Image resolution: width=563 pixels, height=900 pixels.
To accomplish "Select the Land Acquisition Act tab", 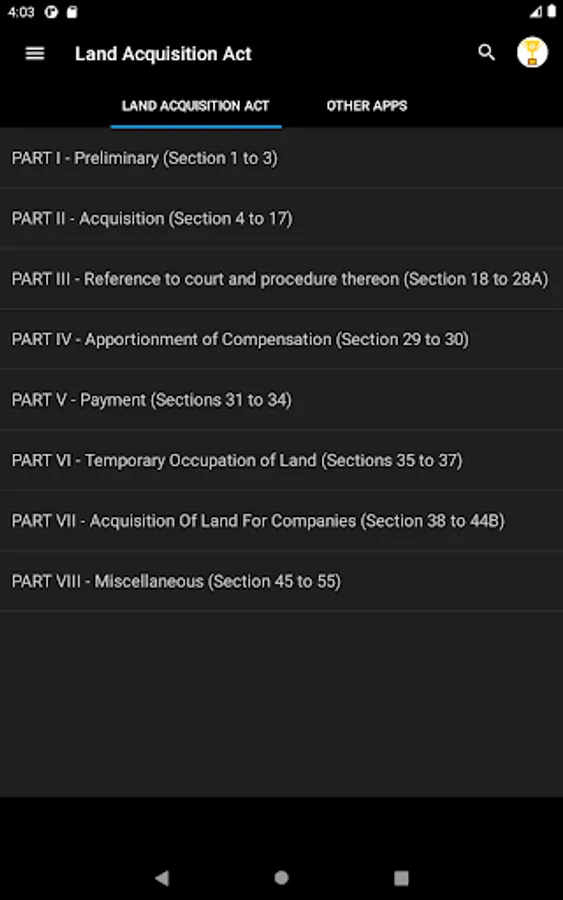I will coord(195,106).
